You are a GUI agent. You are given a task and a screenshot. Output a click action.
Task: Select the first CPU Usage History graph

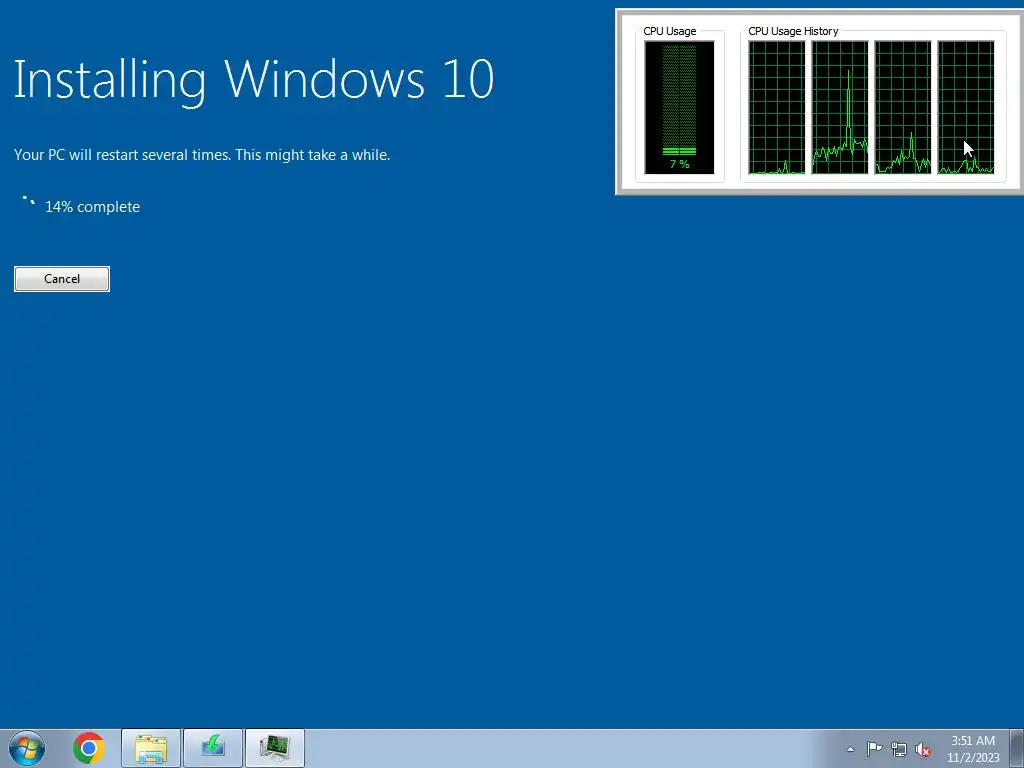tap(776, 108)
